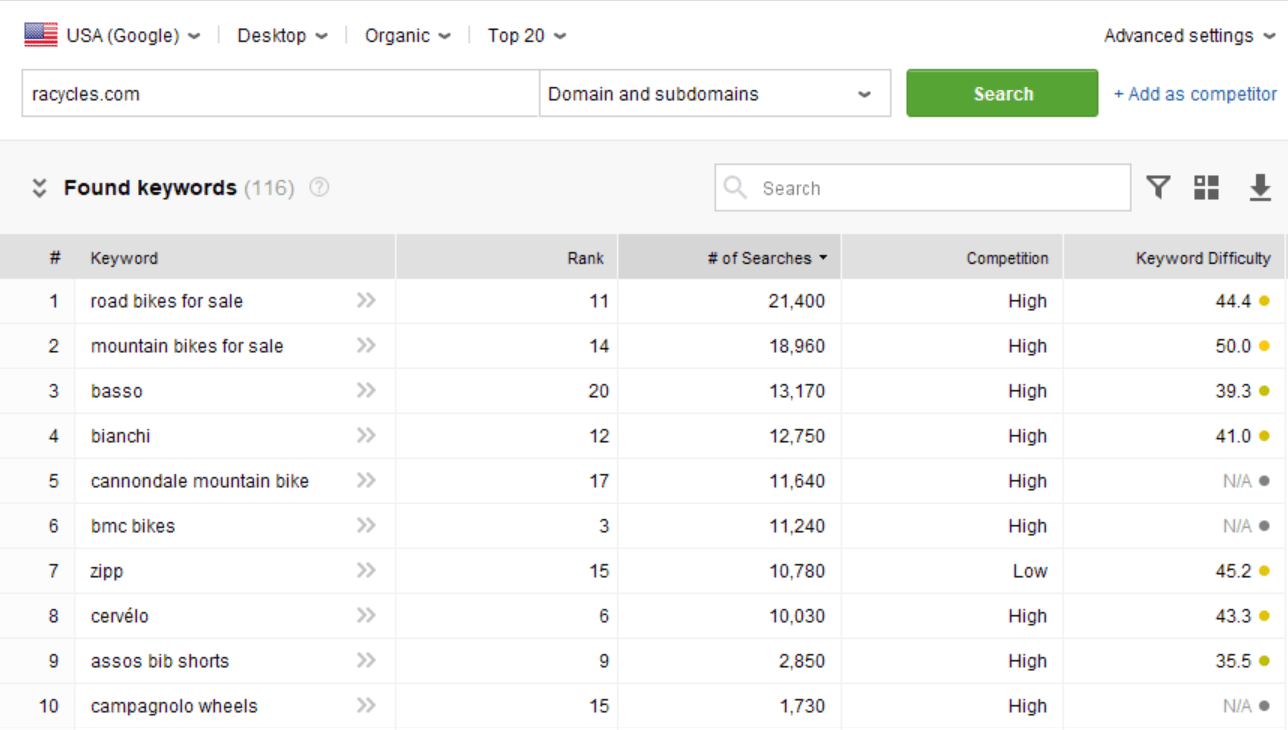This screenshot has width=1288, height=730.
Task: Click double-arrow icon for bianchi
Action: (366, 435)
